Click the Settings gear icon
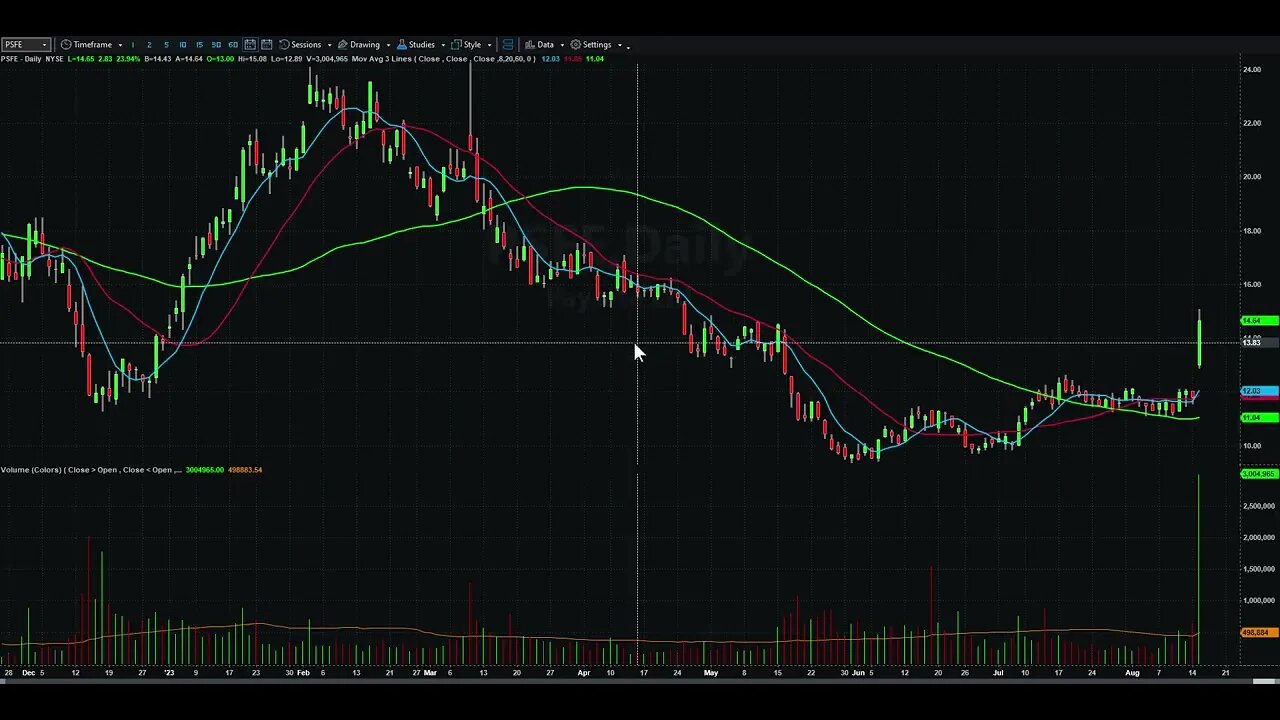Viewport: 1280px width, 720px height. pos(576,45)
